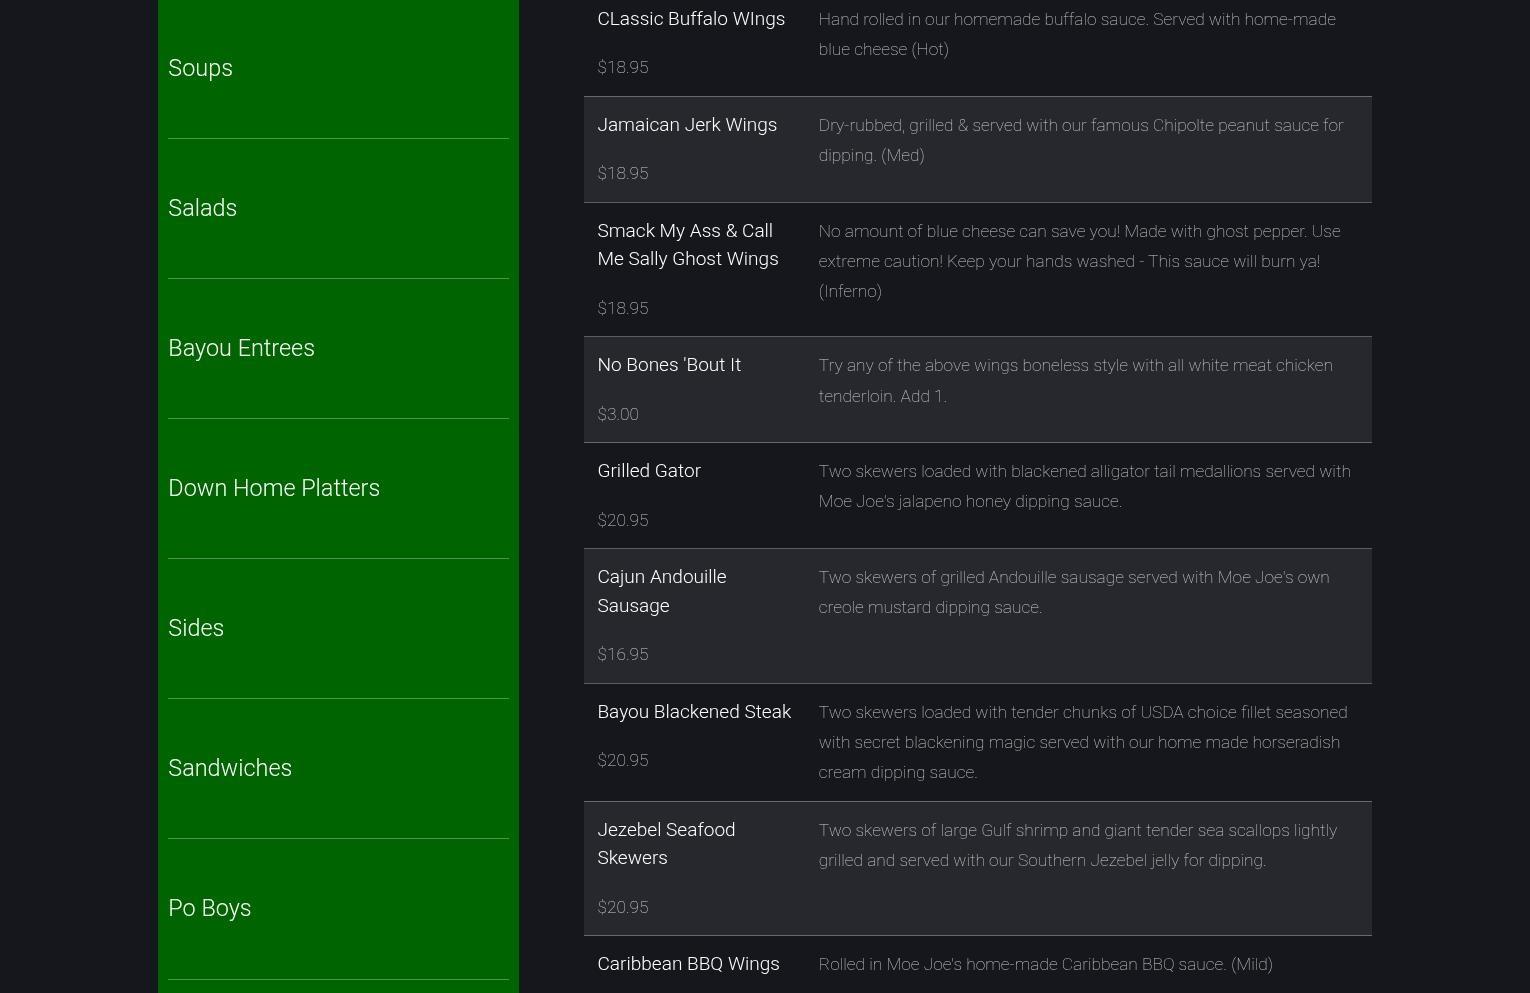Click the $20.95 price under Grilled Gator

click(623, 520)
